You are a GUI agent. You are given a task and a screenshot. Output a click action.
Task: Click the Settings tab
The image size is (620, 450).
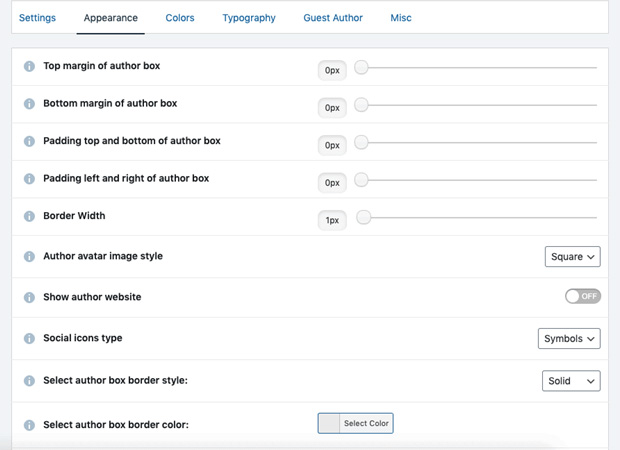37,18
